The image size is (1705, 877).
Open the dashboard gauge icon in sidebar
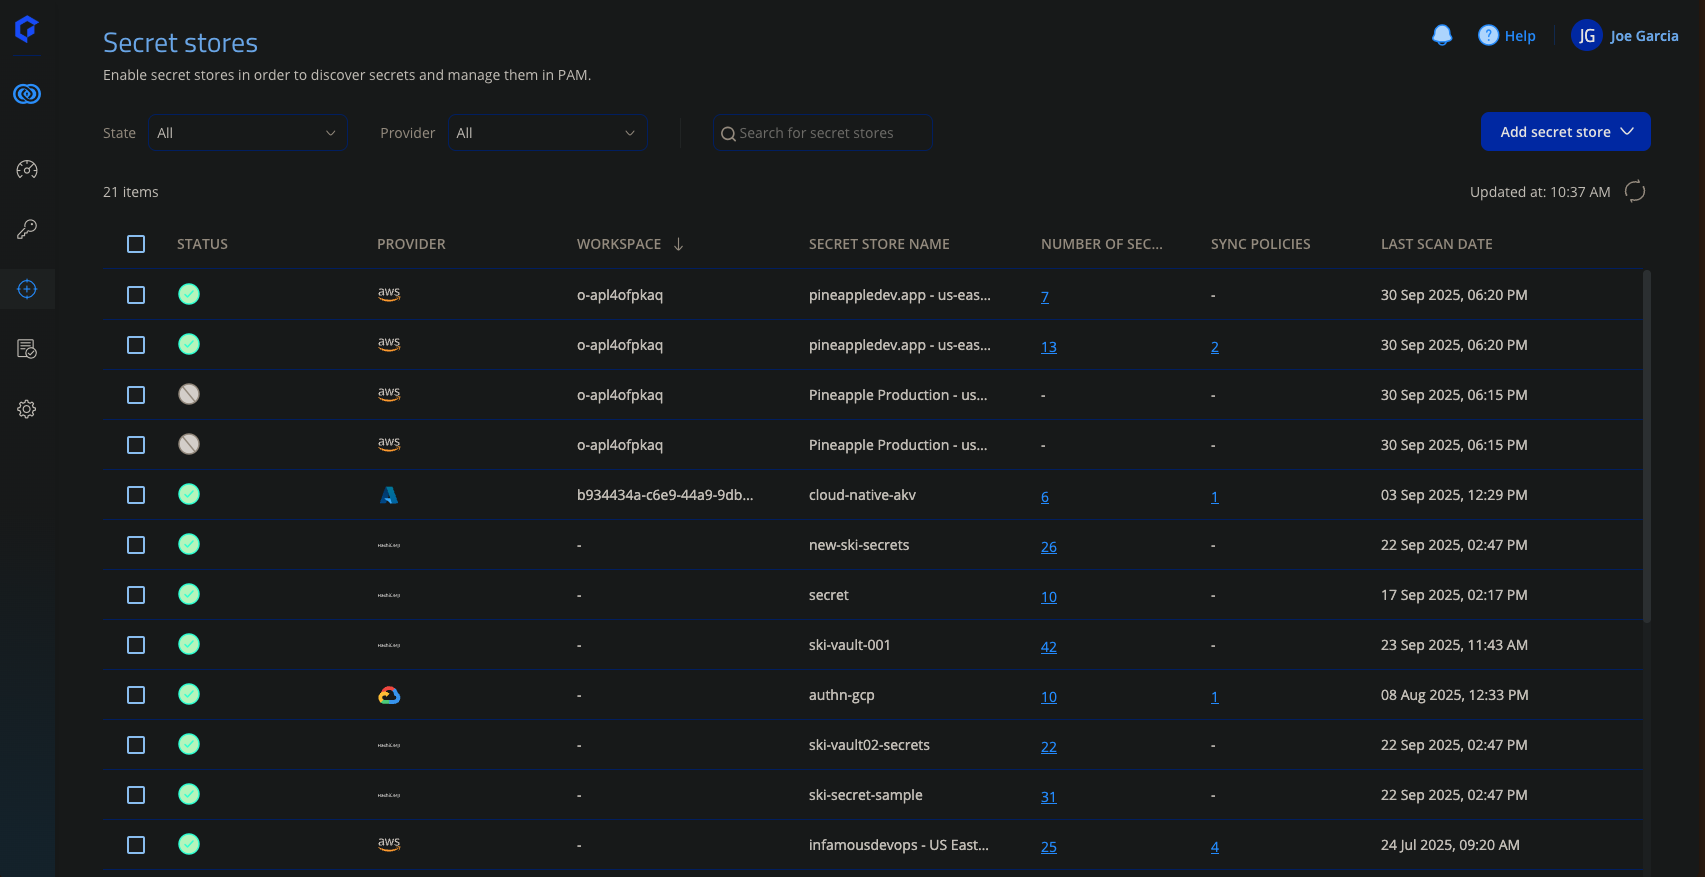tap(27, 169)
